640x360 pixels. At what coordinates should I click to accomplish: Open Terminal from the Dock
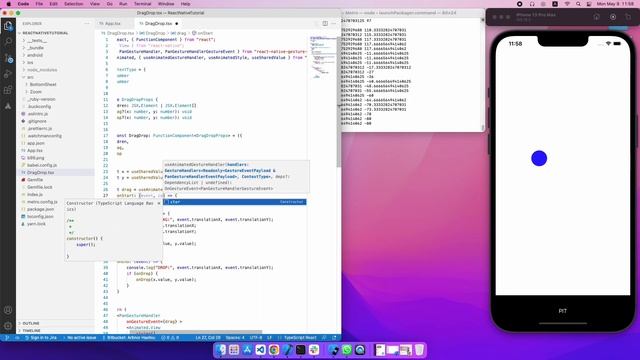(300, 350)
